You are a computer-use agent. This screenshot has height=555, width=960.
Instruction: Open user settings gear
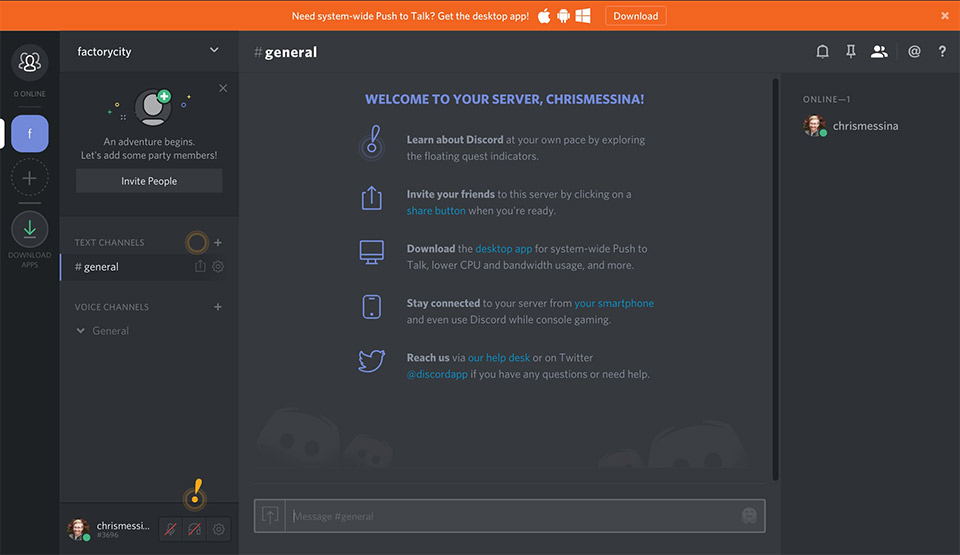[x=219, y=529]
